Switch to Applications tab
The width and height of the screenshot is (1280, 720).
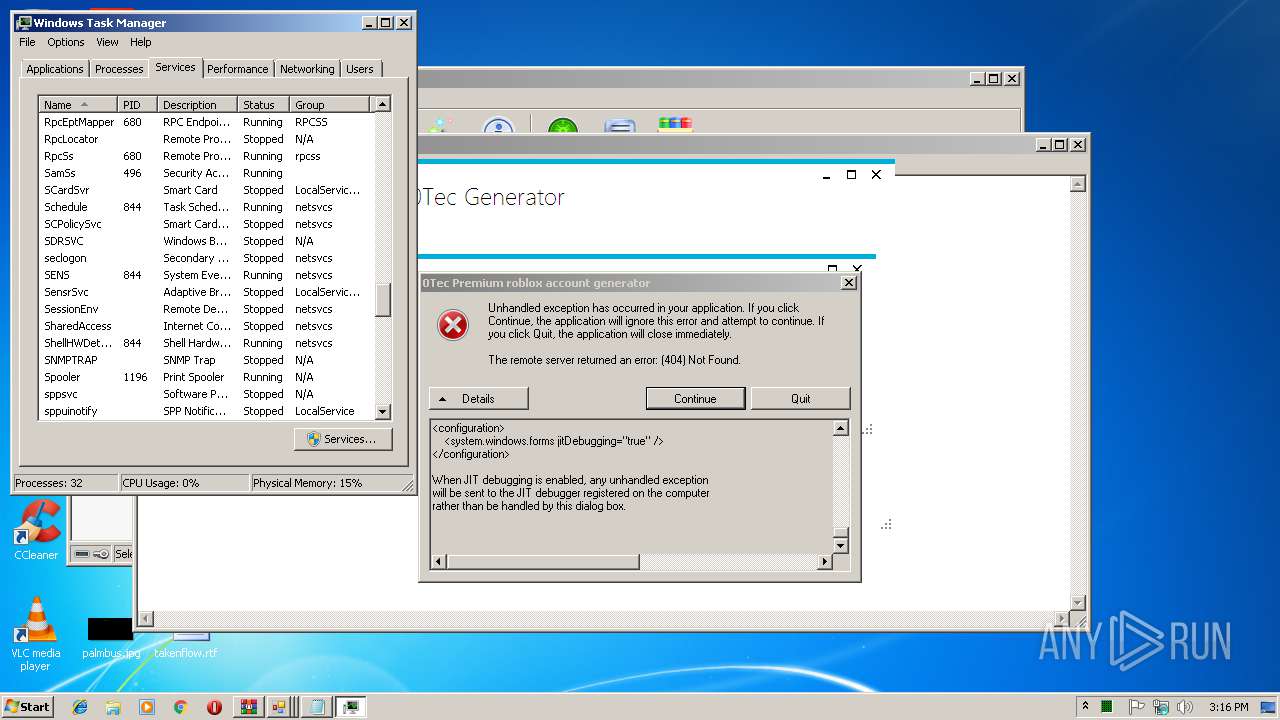pyautogui.click(x=55, y=69)
